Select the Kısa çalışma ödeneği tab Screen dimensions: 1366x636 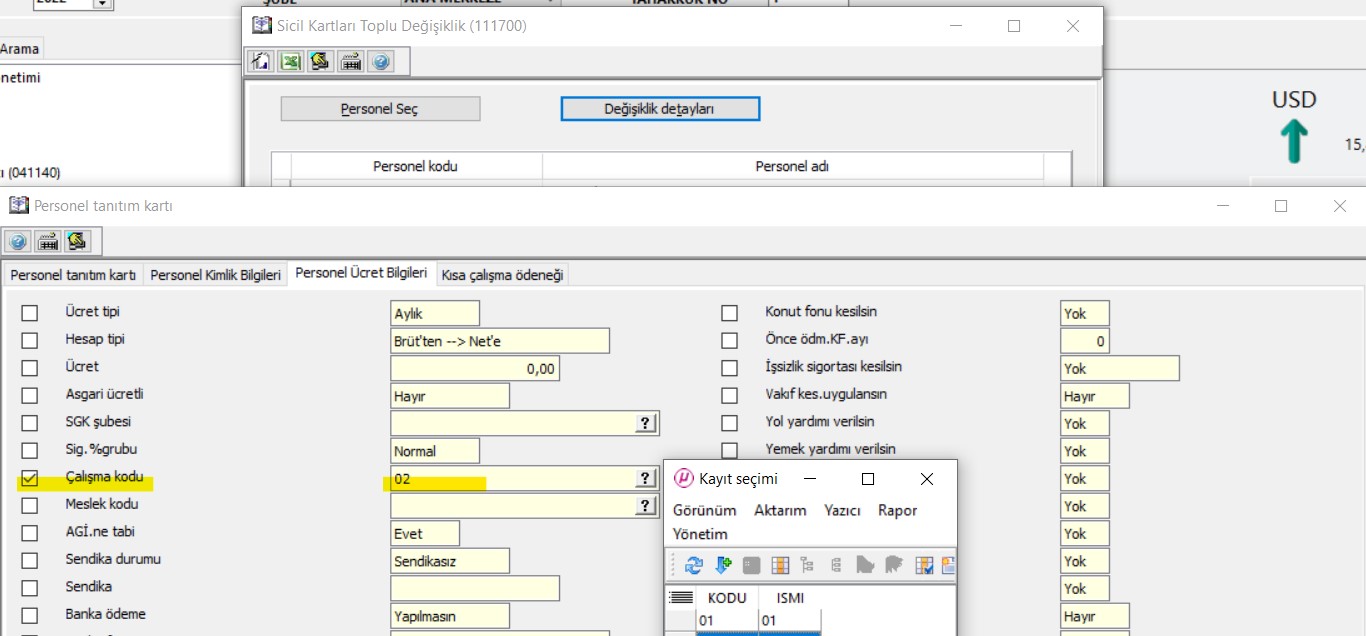pyautogui.click(x=503, y=275)
